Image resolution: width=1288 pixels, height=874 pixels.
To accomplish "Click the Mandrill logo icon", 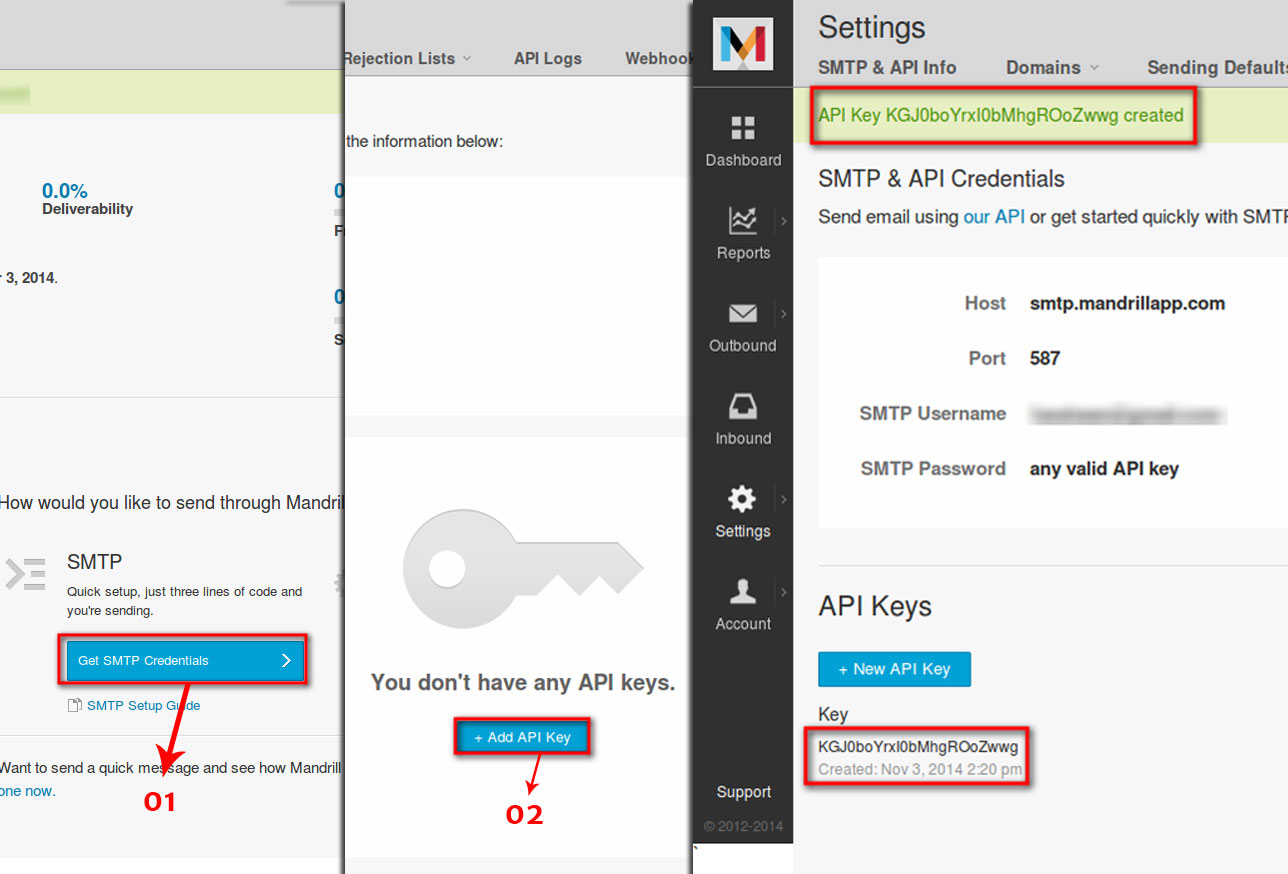I will pyautogui.click(x=743, y=44).
